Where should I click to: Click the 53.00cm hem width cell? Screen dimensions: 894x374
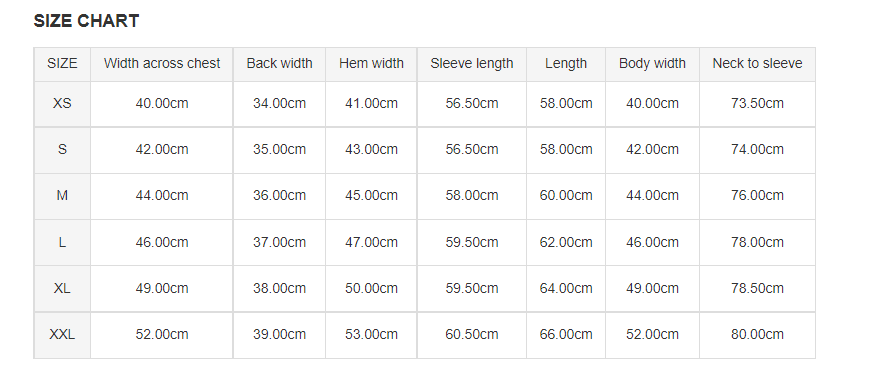tap(371, 335)
